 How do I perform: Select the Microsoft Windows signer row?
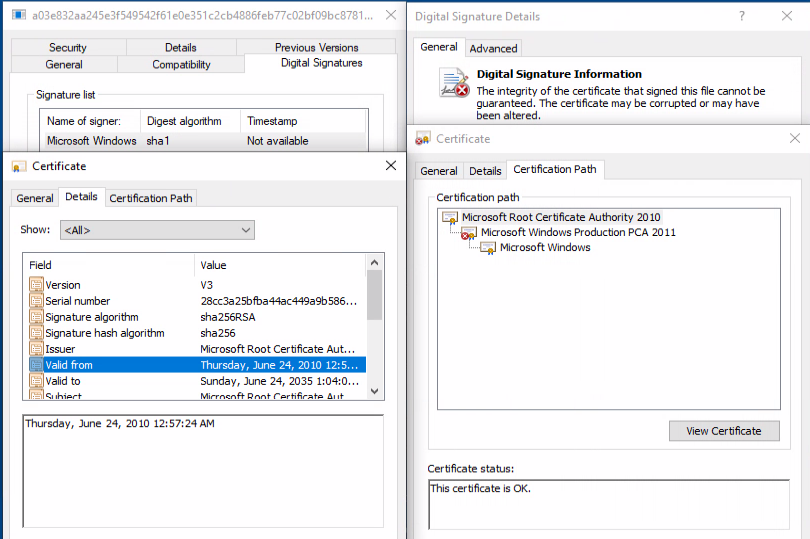(x=204, y=141)
